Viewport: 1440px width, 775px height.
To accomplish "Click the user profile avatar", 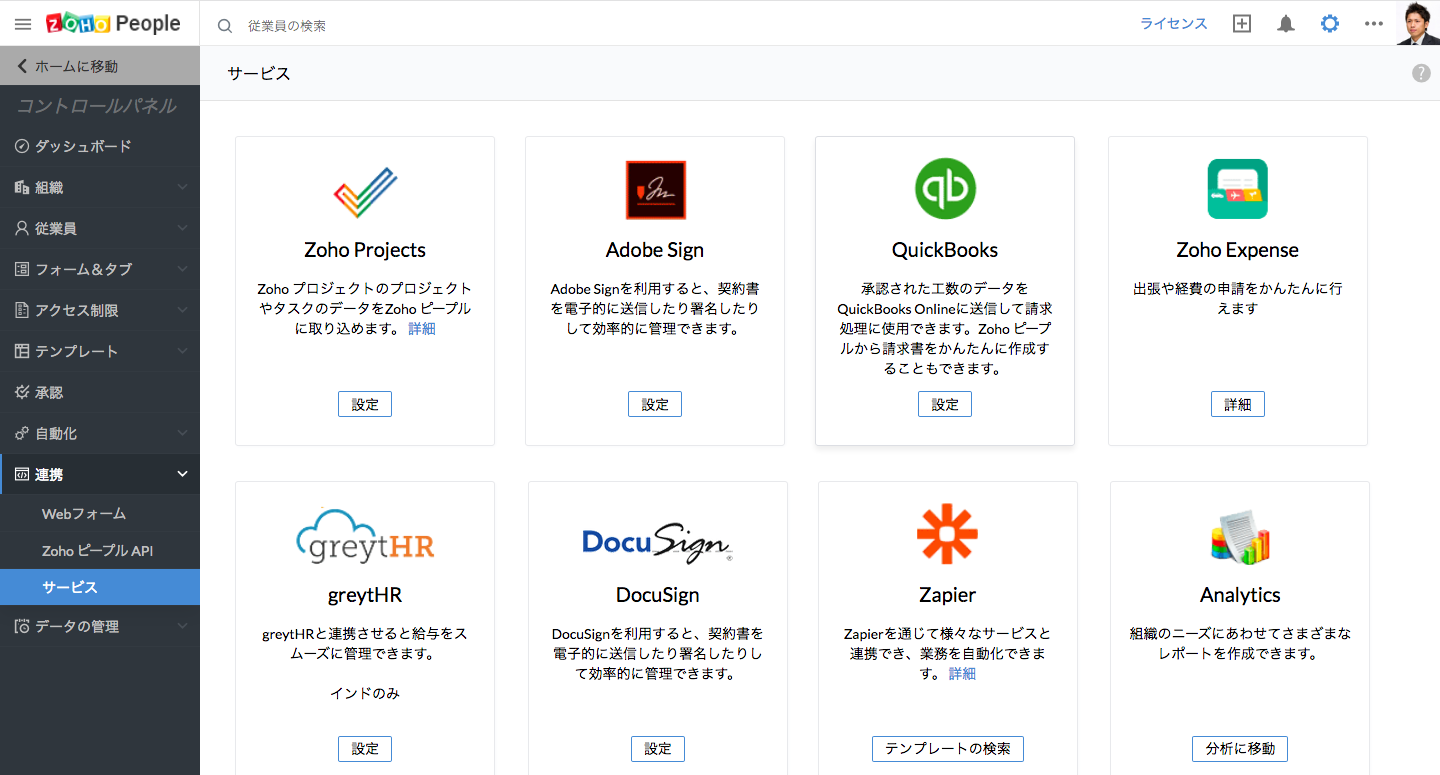I will pos(1418,23).
